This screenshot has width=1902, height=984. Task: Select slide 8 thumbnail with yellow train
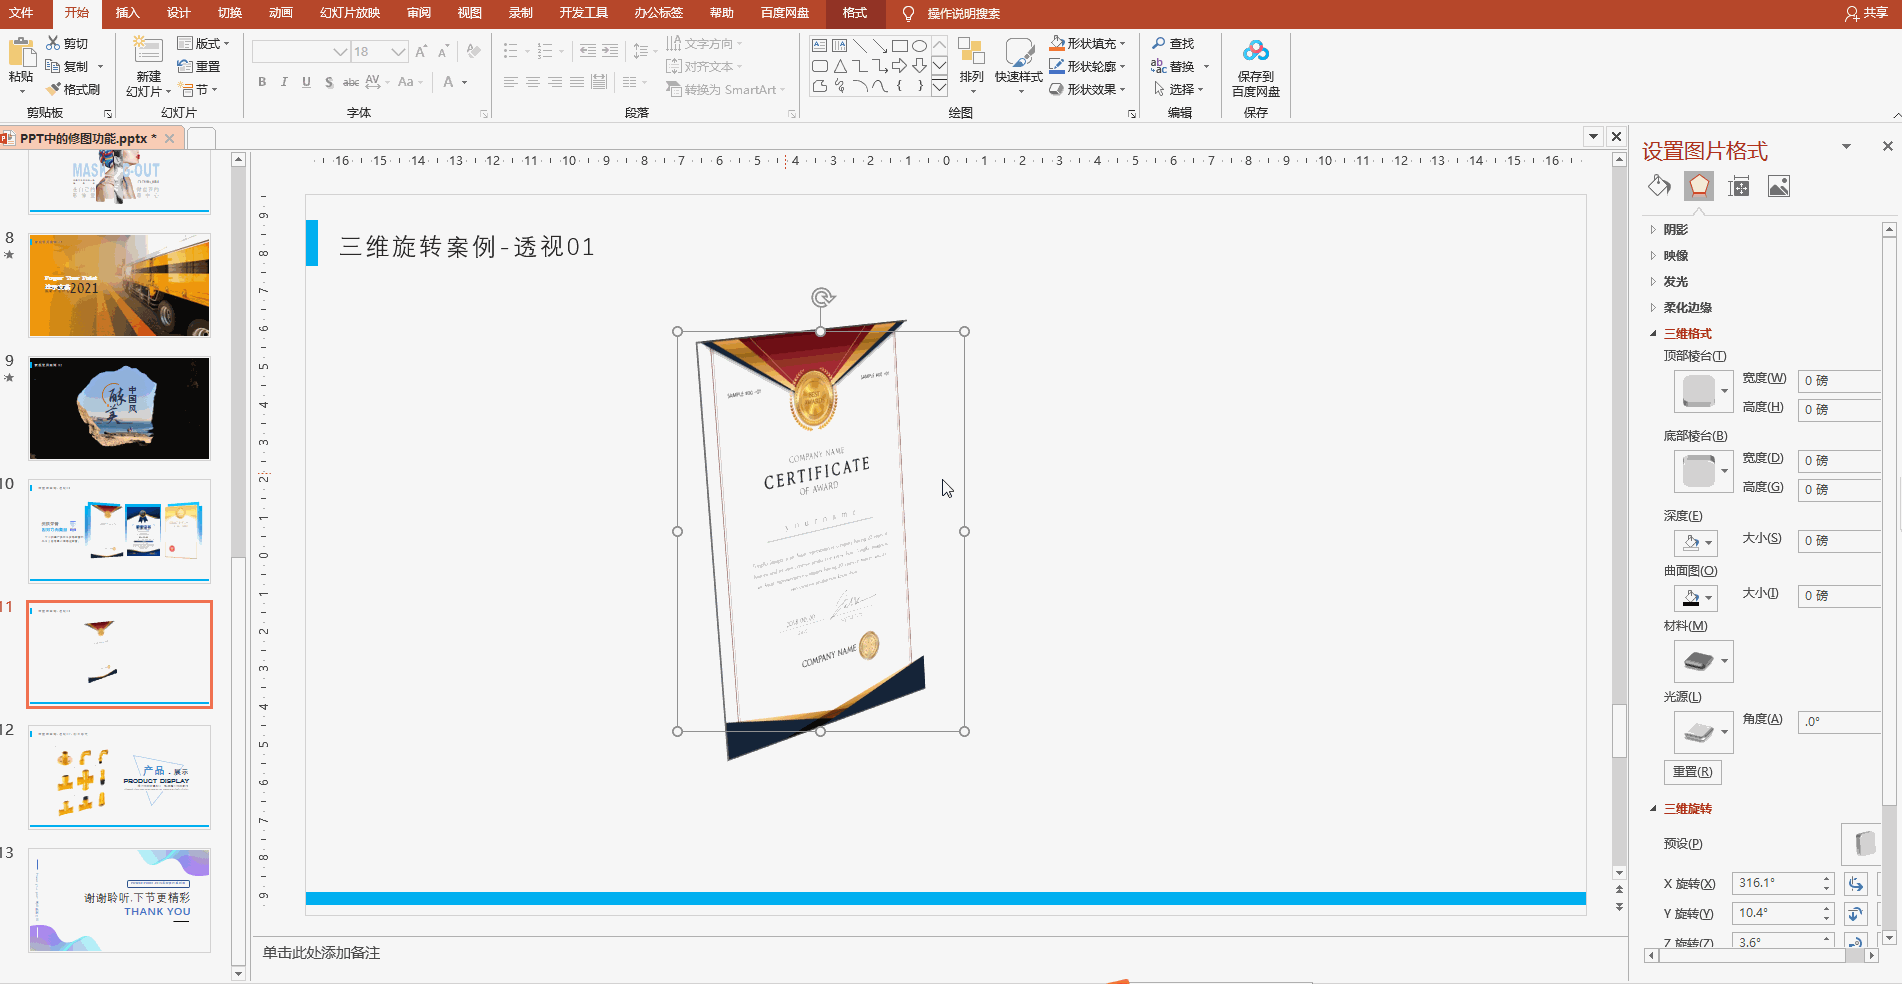point(120,286)
